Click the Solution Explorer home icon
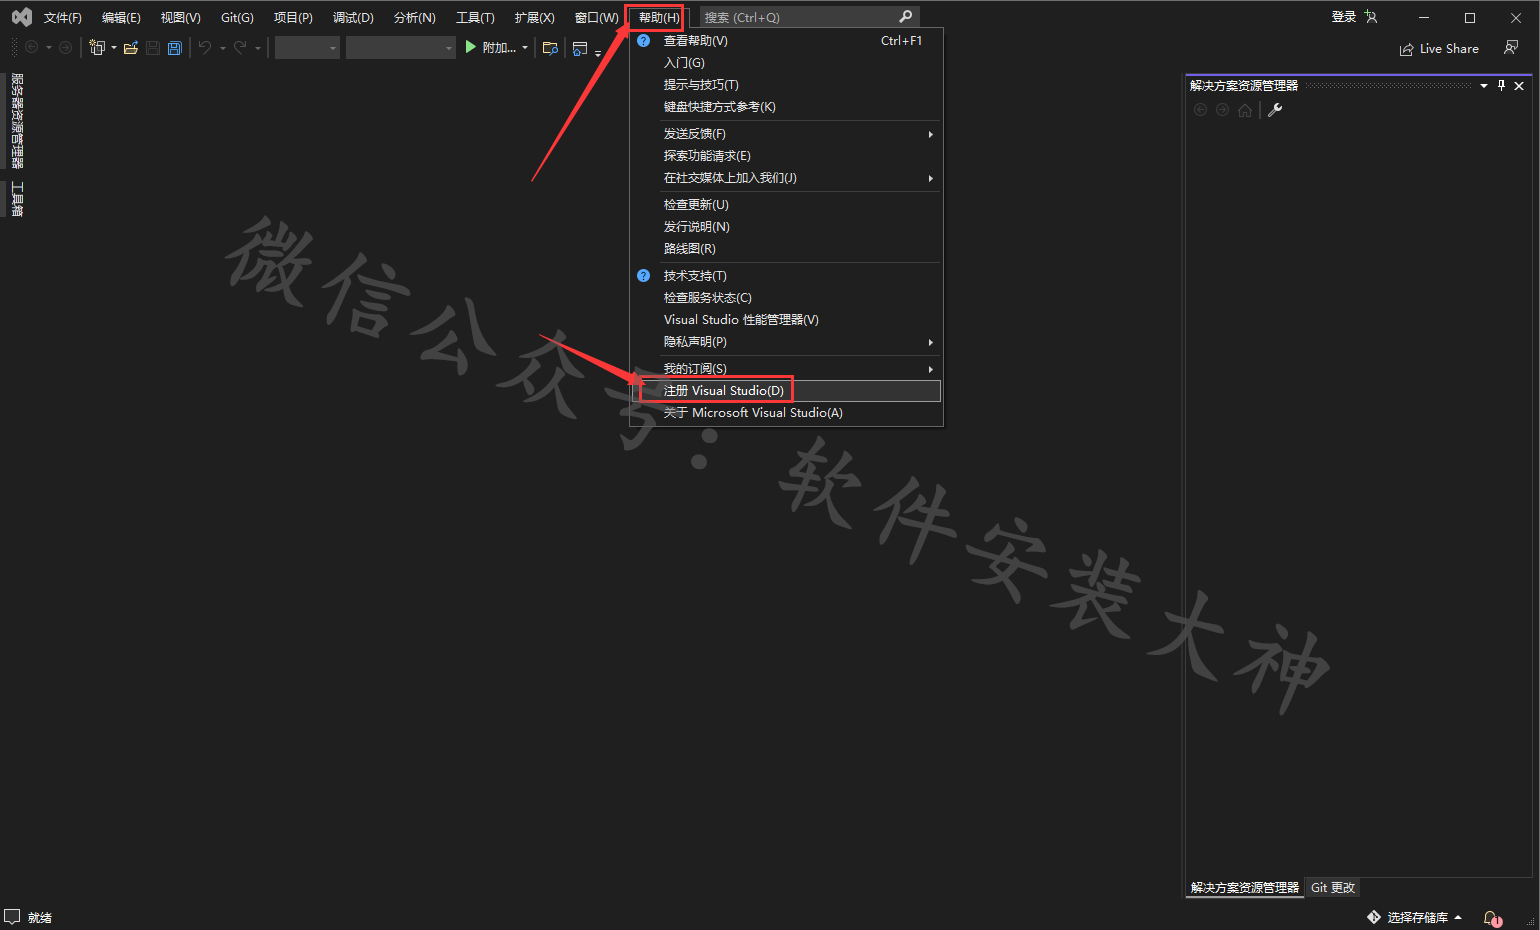The image size is (1540, 930). tap(1244, 110)
